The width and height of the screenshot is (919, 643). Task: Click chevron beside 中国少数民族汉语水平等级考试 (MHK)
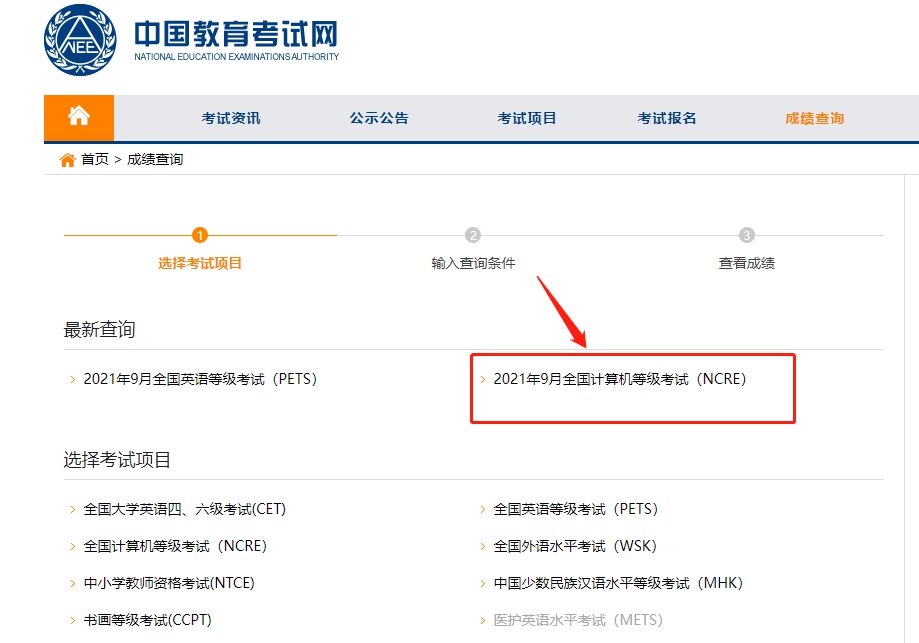pyautogui.click(x=483, y=583)
